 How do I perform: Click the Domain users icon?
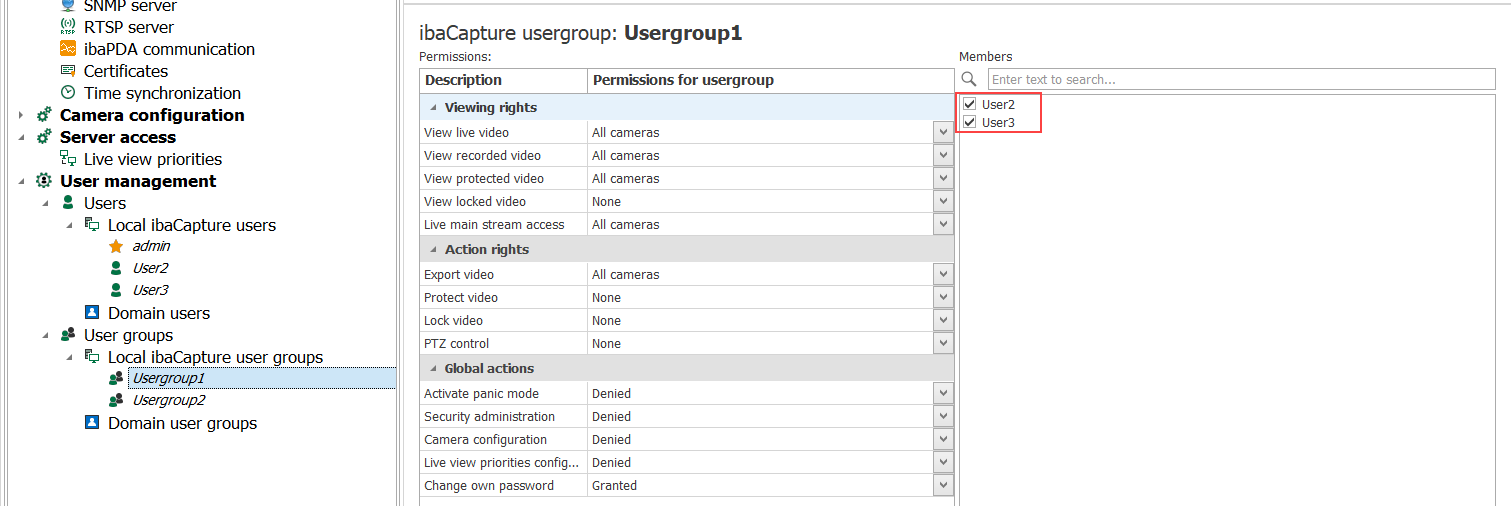point(92,313)
